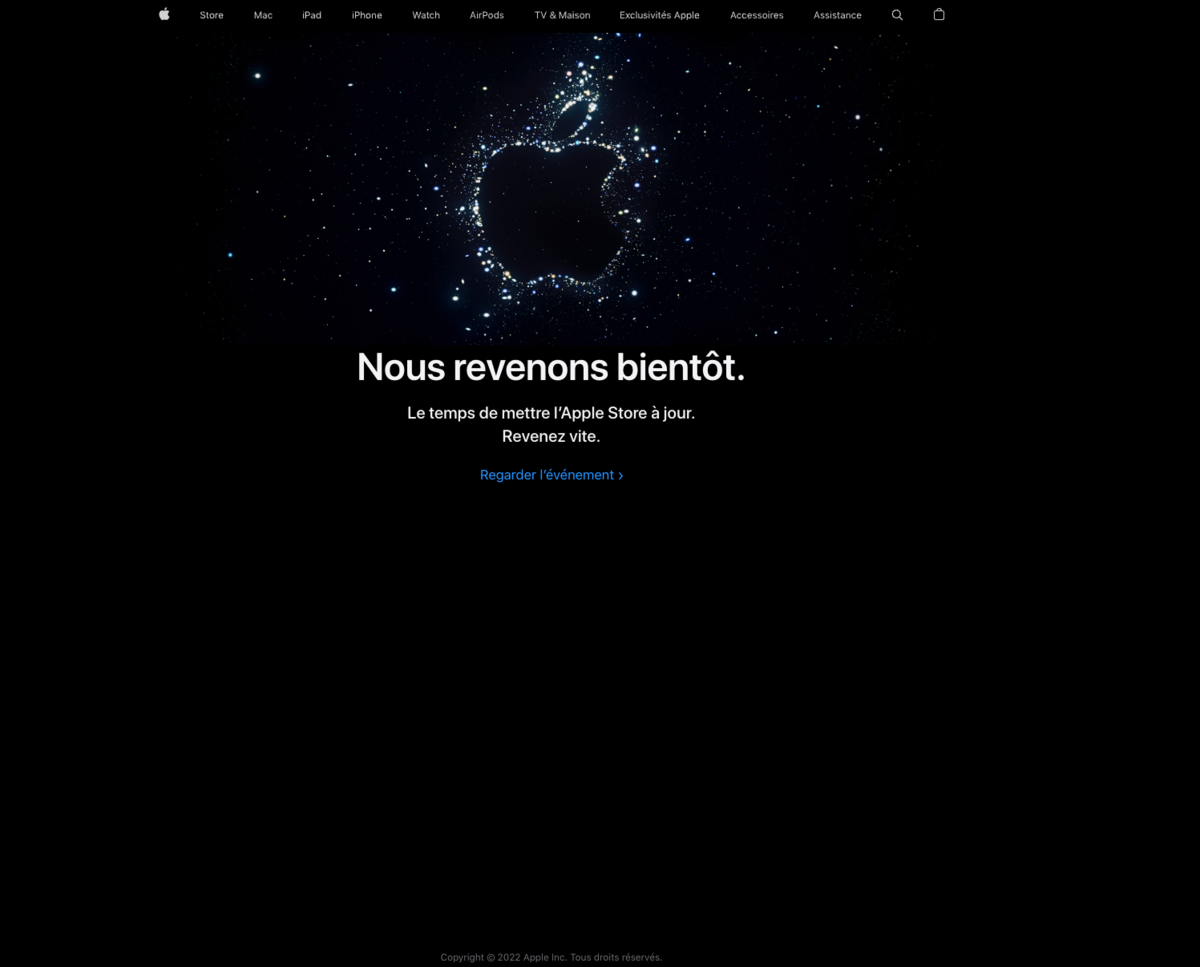Select Exclusivités Apple navigation item
This screenshot has width=1200, height=967.
(x=659, y=15)
